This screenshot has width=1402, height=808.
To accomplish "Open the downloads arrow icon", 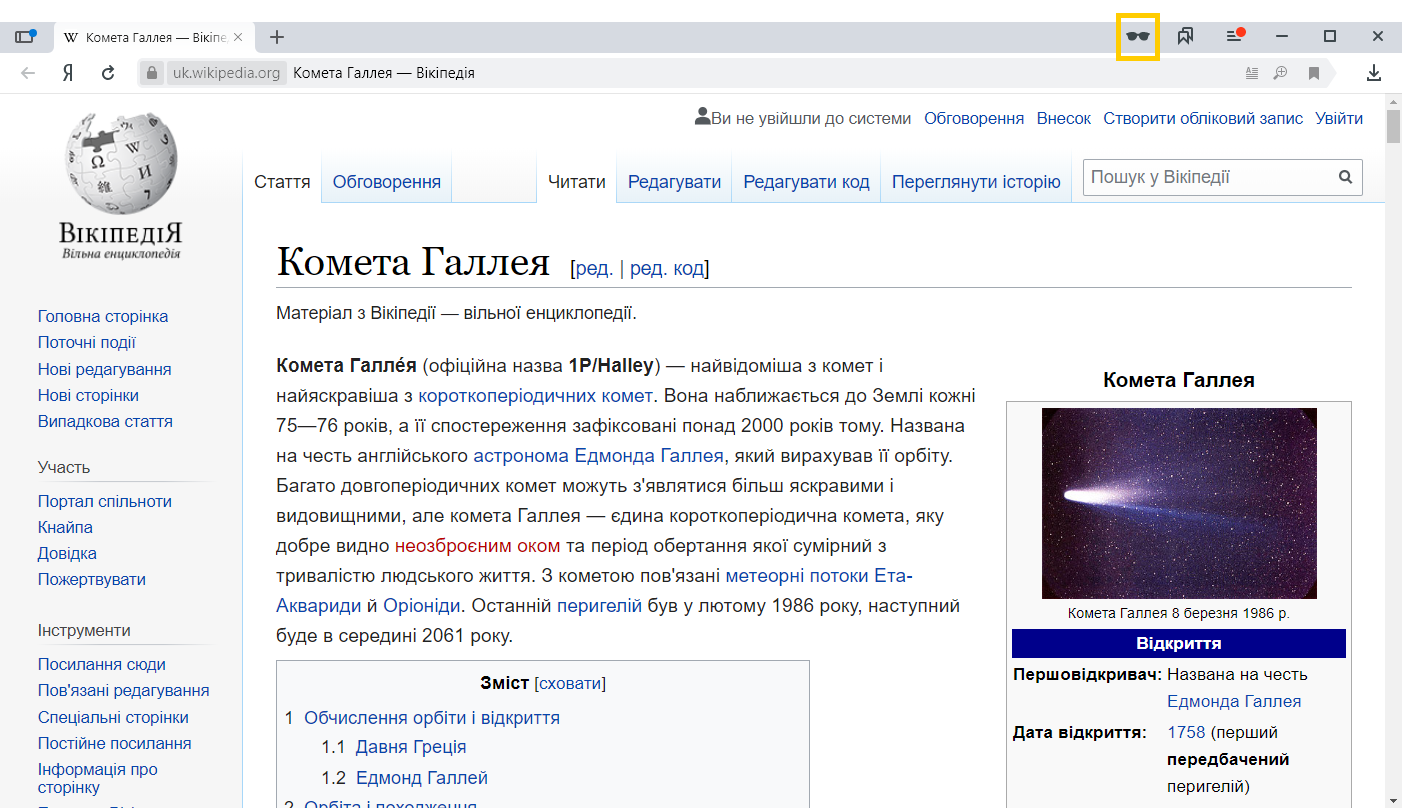I will [1374, 73].
